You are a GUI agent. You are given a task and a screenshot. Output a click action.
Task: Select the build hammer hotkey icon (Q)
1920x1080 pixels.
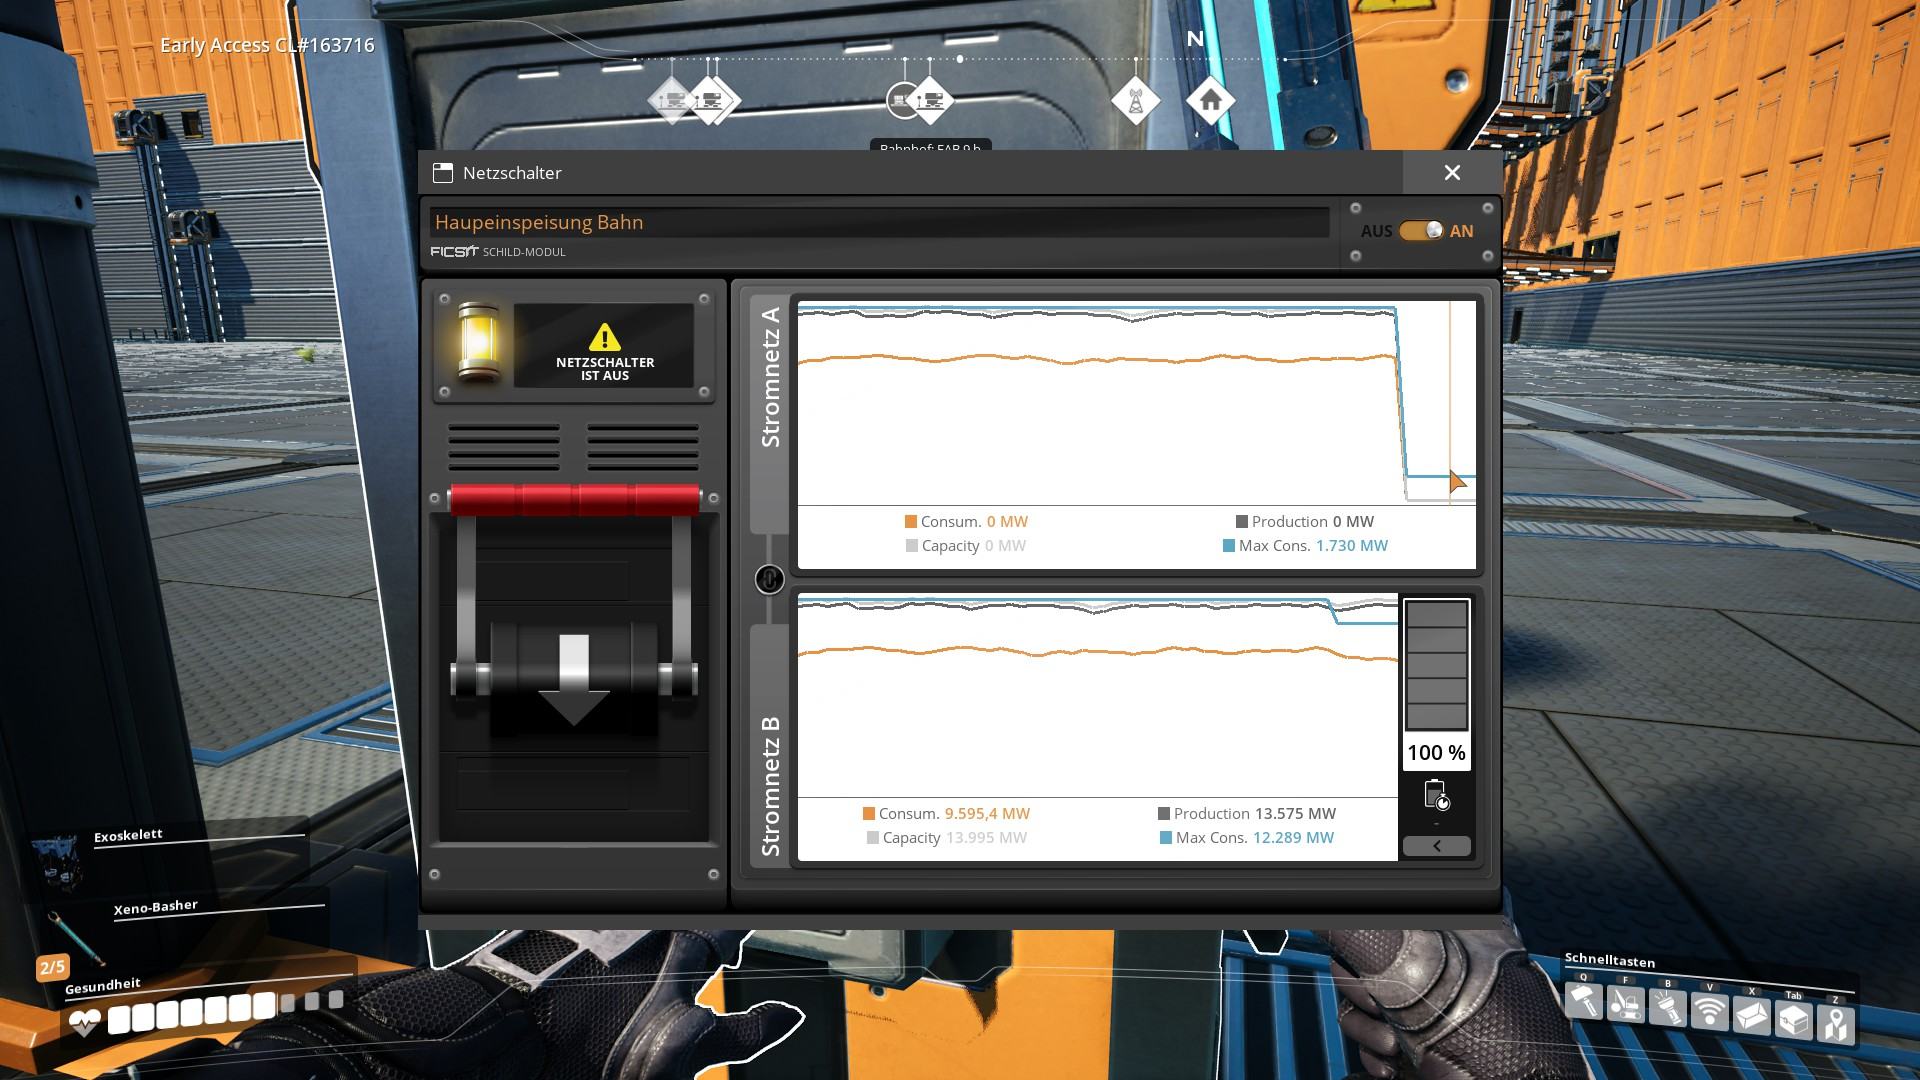pyautogui.click(x=1584, y=1001)
